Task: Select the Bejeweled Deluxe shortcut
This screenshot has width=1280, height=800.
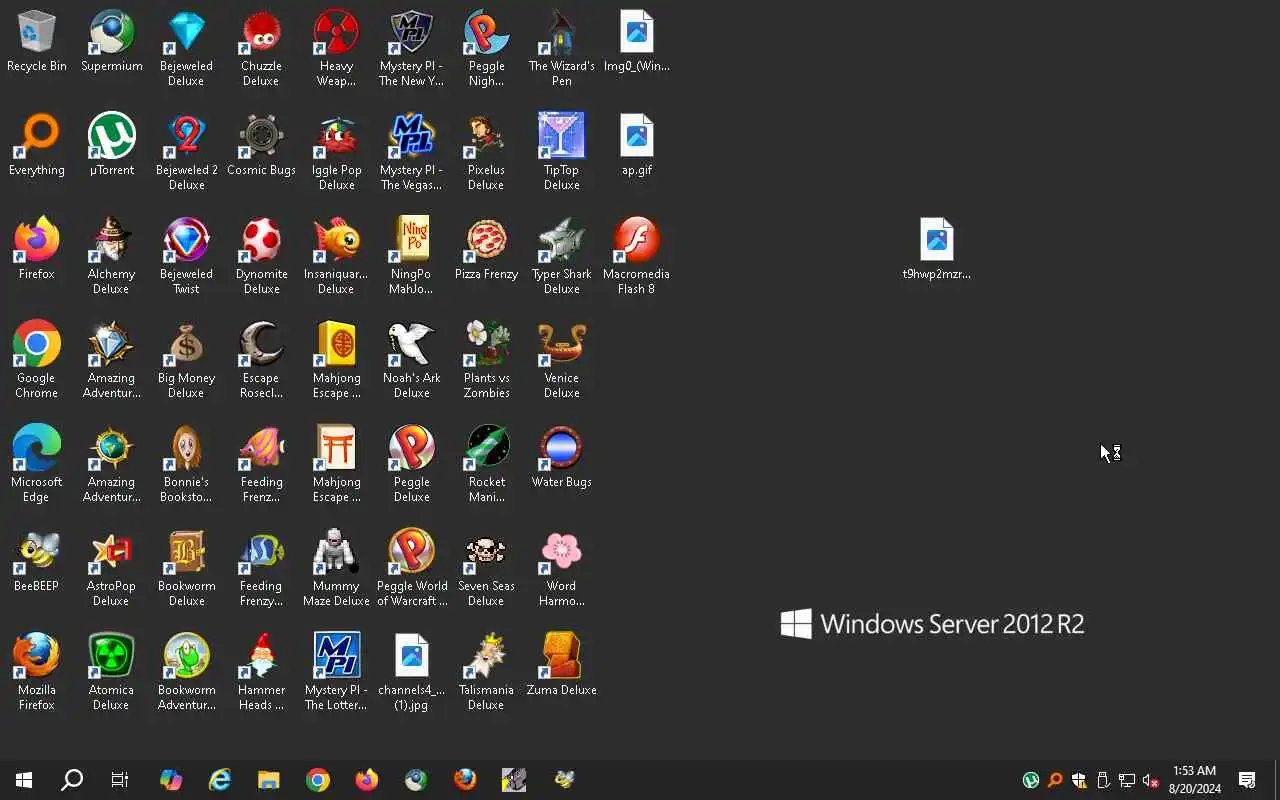Action: (x=186, y=49)
